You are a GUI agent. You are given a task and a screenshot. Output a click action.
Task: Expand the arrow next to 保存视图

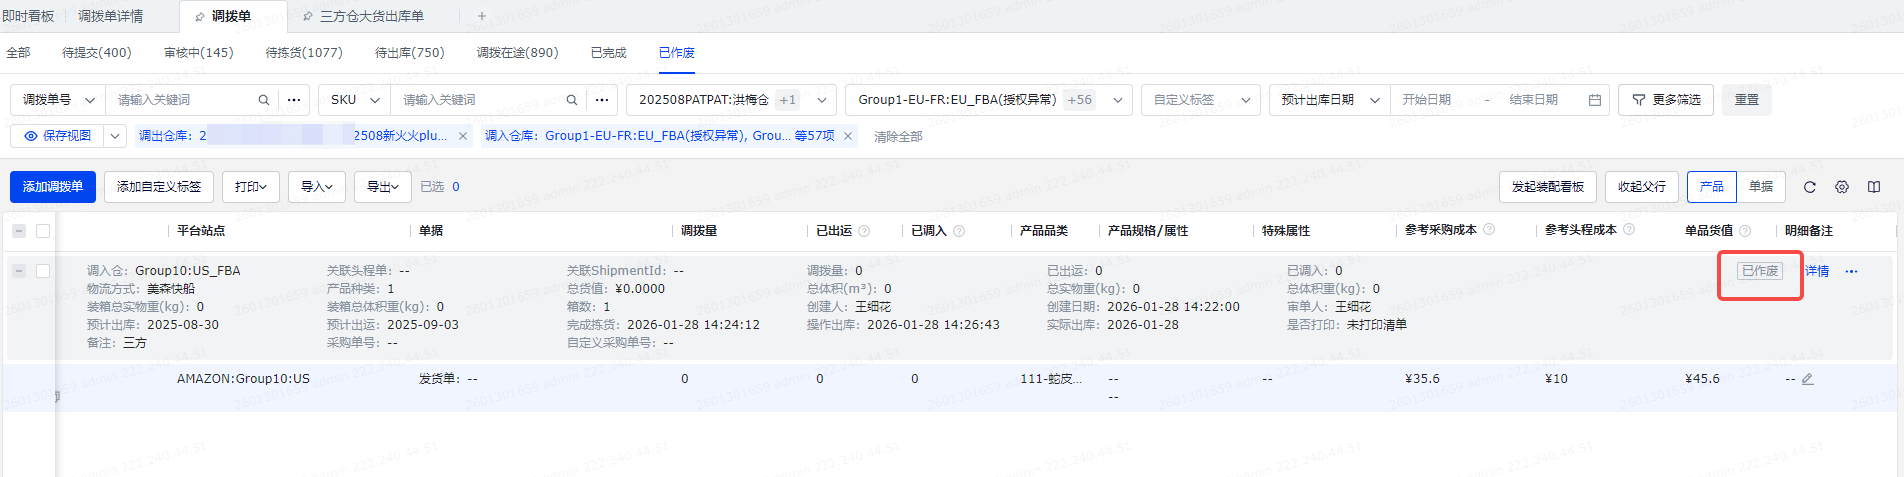tap(115, 136)
